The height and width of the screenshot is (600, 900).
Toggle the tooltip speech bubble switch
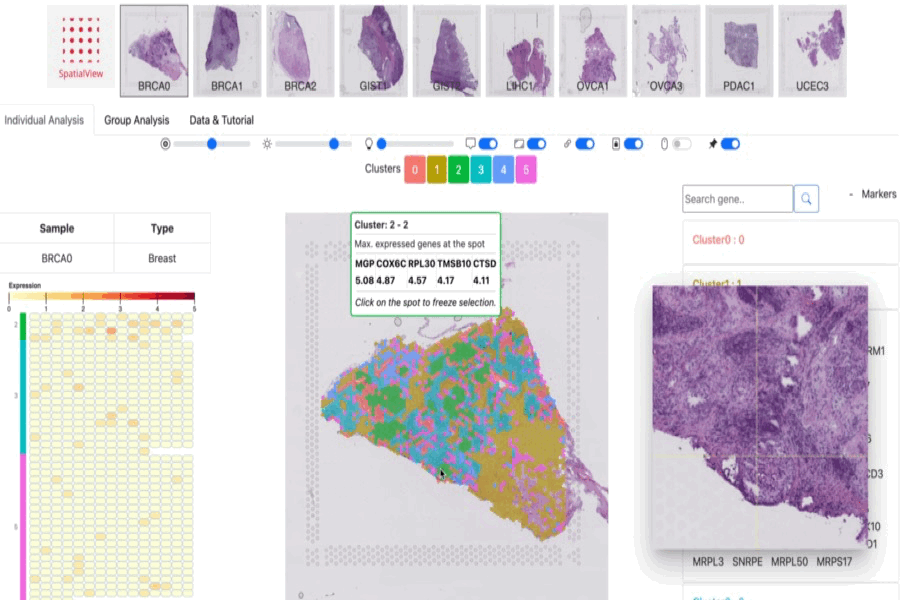pos(488,144)
